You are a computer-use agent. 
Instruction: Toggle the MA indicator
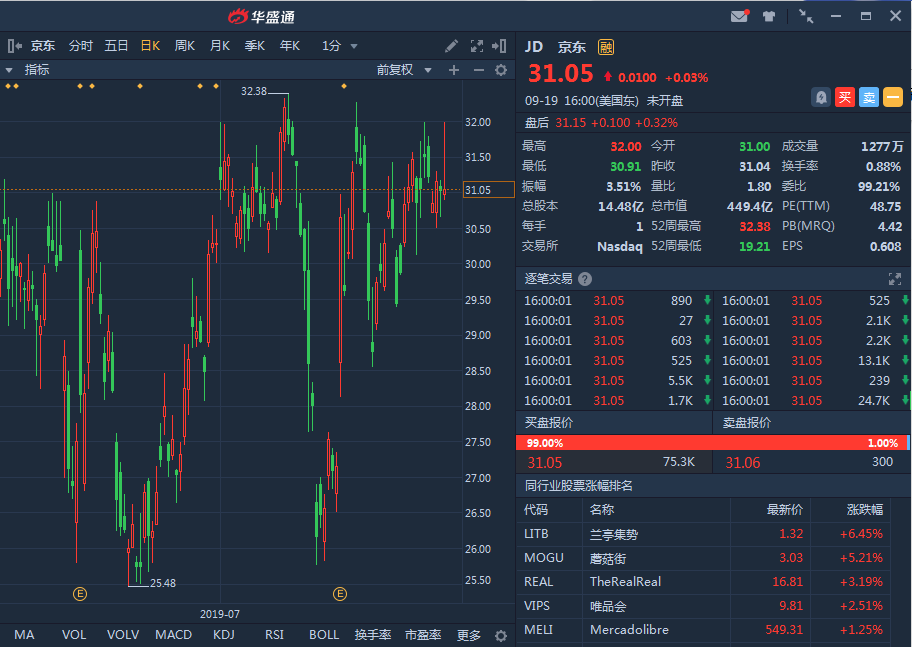(24, 635)
